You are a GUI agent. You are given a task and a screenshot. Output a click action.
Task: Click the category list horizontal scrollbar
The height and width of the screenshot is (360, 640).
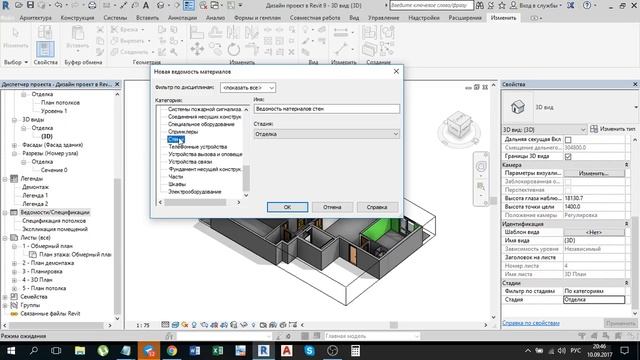[195, 202]
